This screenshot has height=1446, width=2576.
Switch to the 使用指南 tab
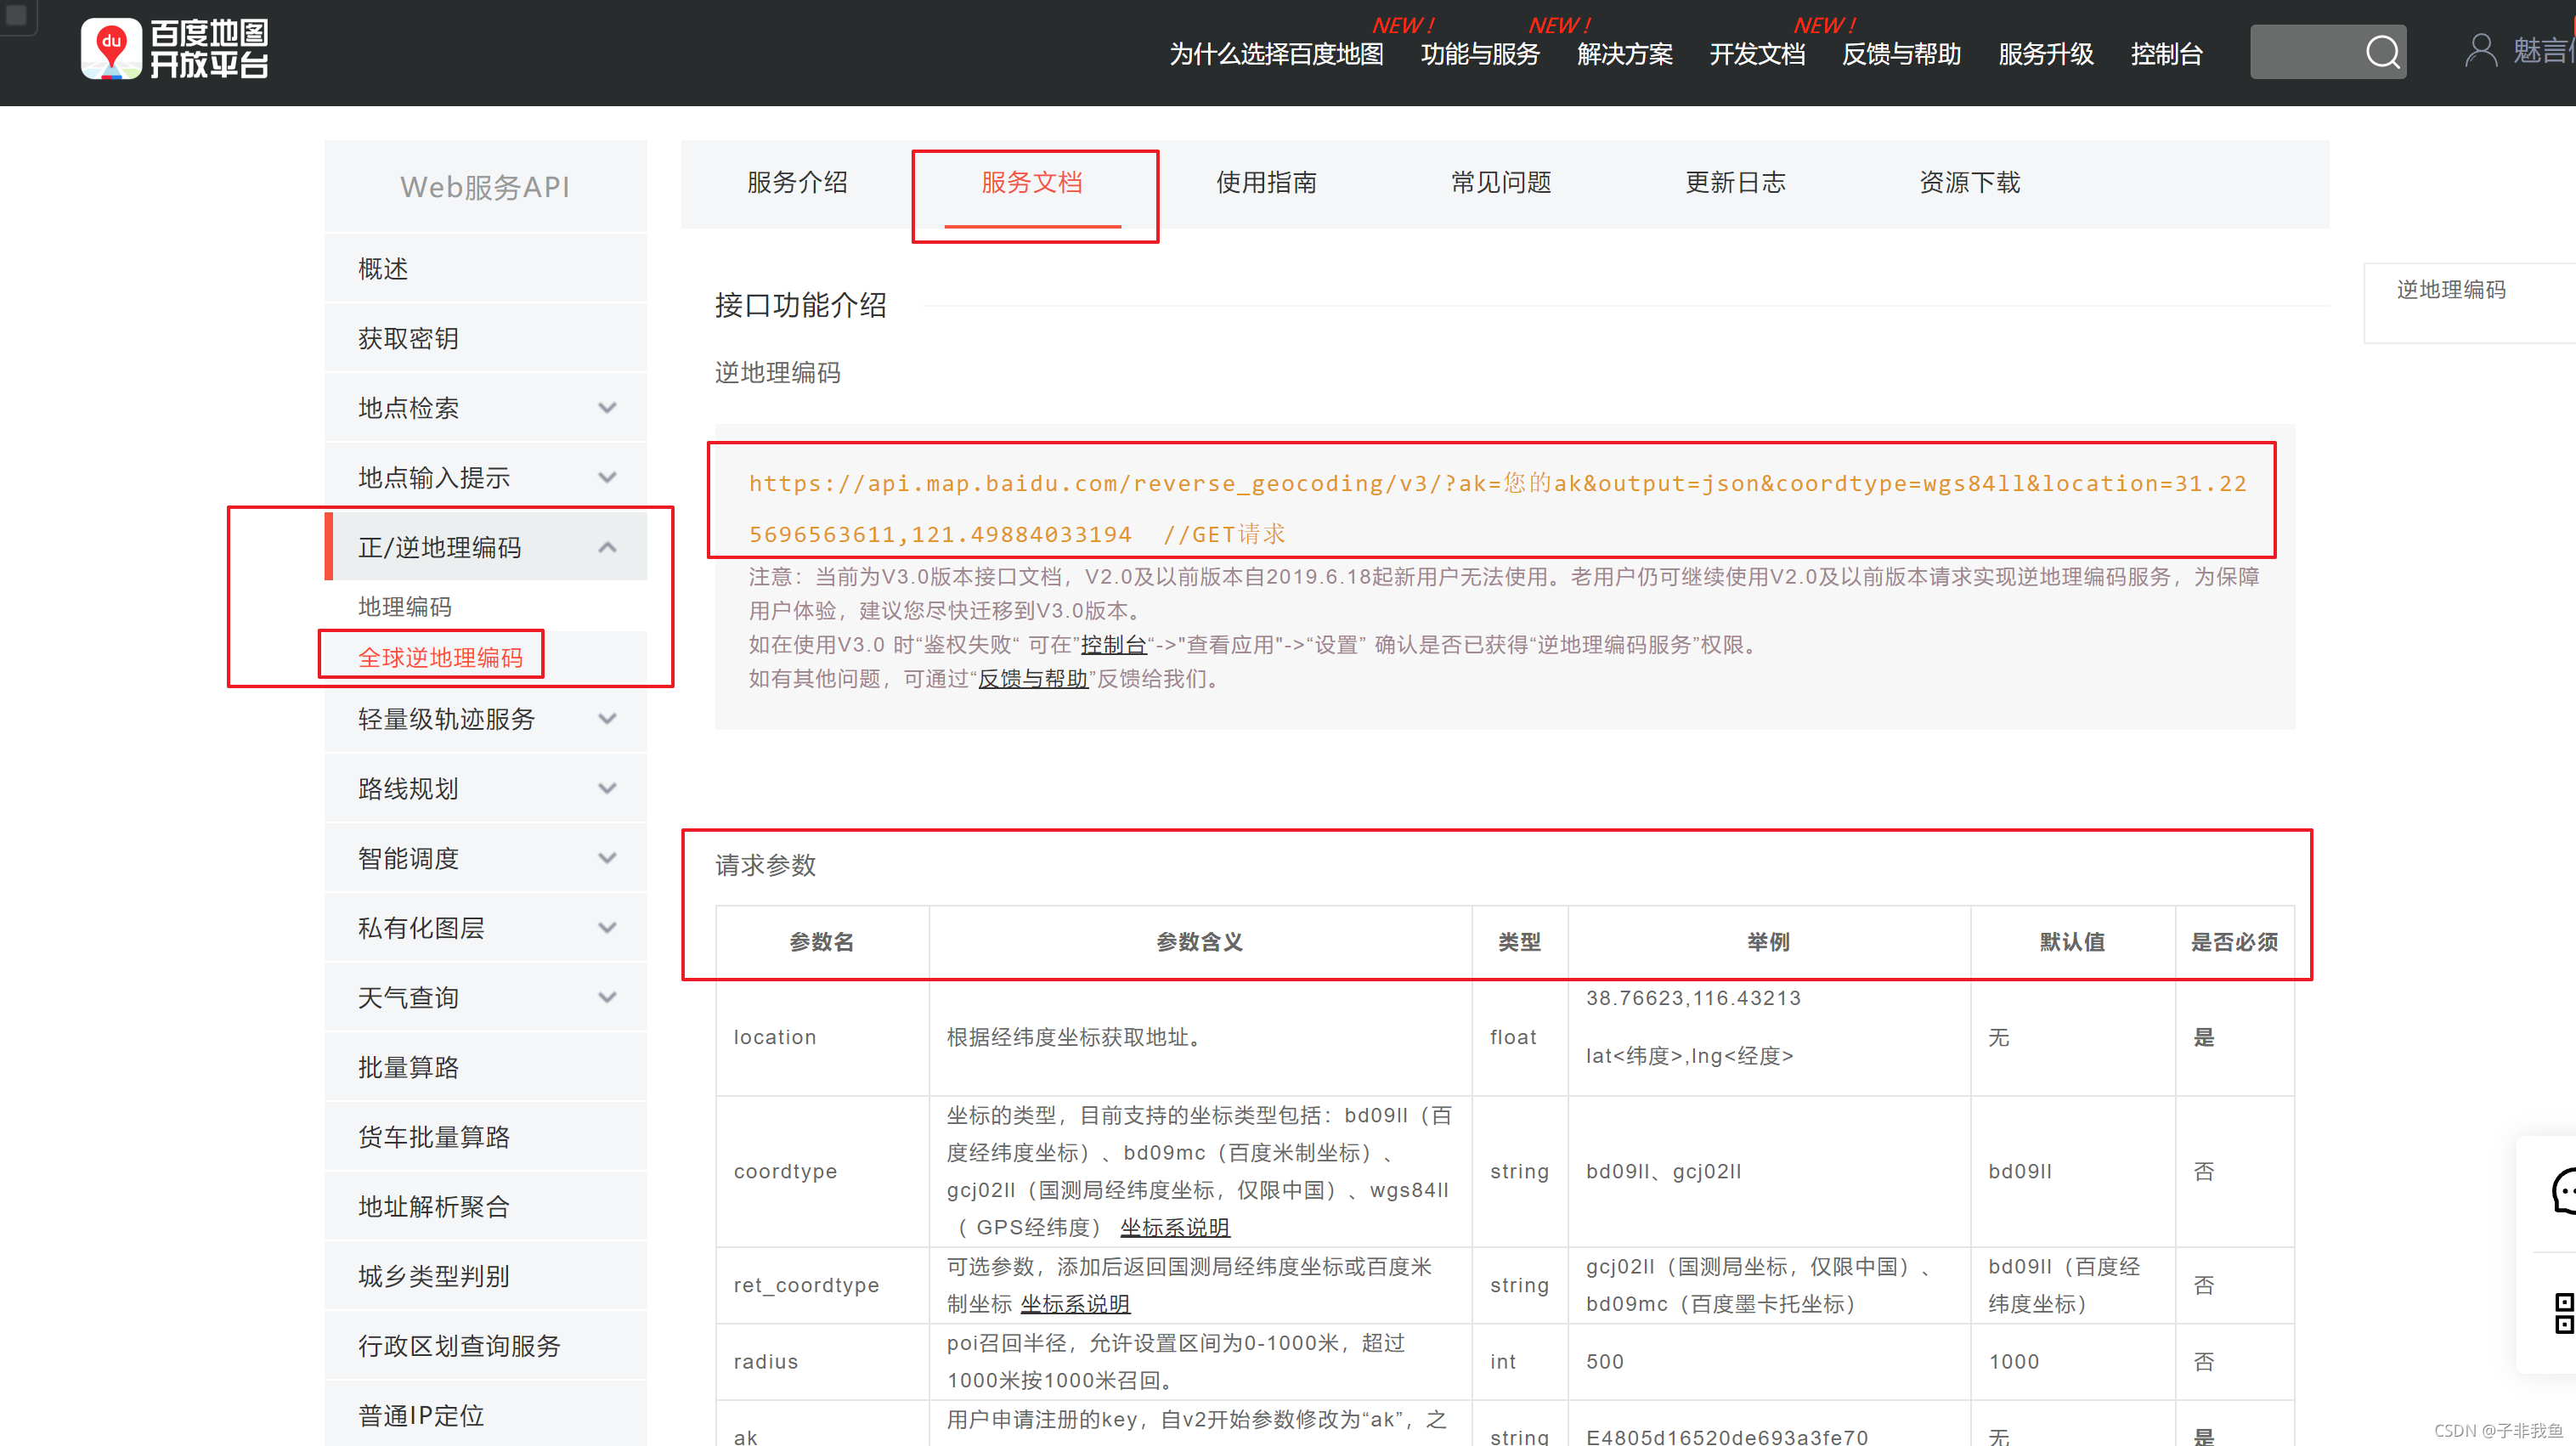(1266, 183)
